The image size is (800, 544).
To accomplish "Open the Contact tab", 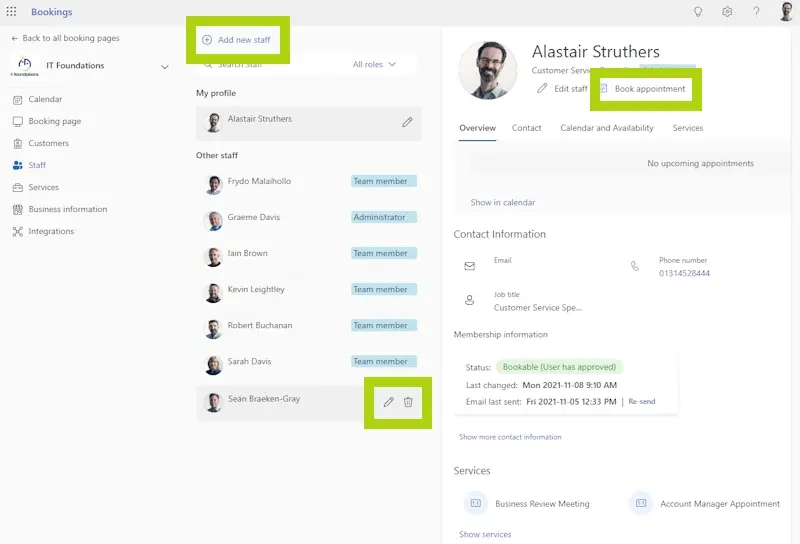I will coord(526,128).
